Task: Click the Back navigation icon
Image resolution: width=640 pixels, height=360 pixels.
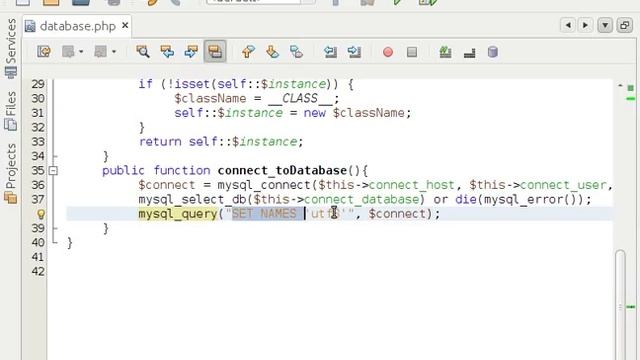Action: 68,52
